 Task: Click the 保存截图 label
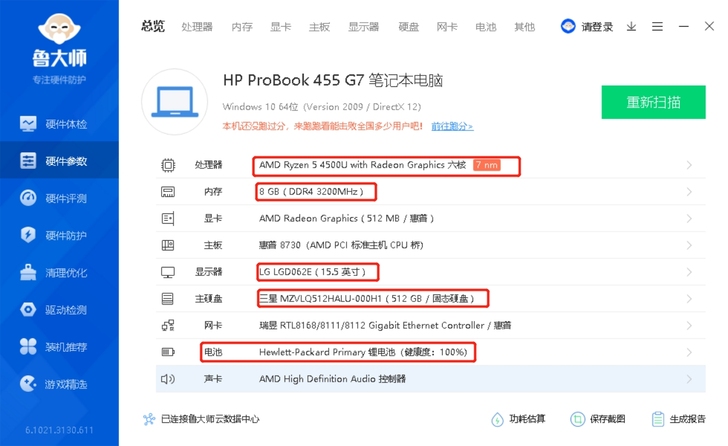tap(607, 419)
